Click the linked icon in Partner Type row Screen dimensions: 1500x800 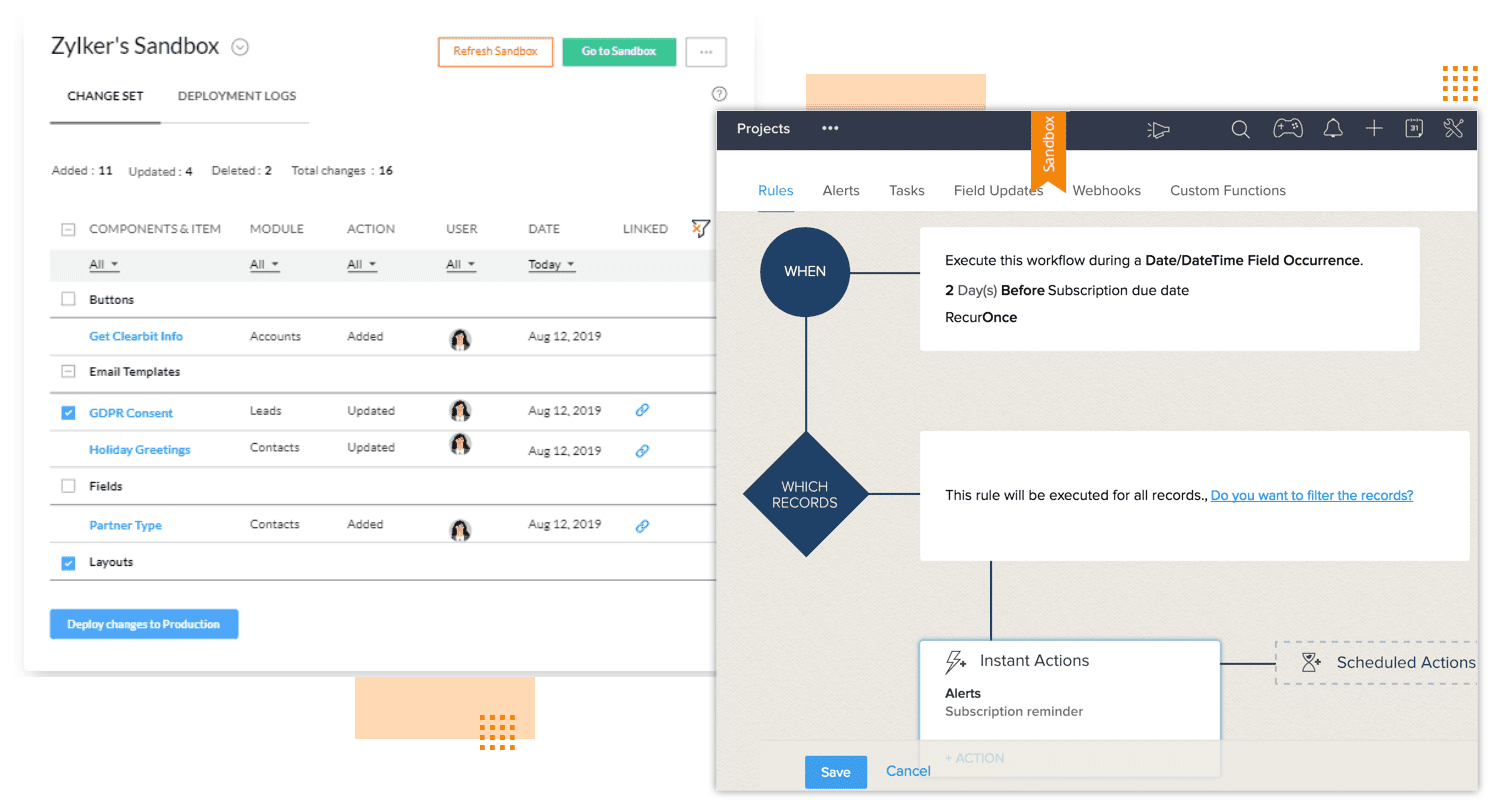643,525
